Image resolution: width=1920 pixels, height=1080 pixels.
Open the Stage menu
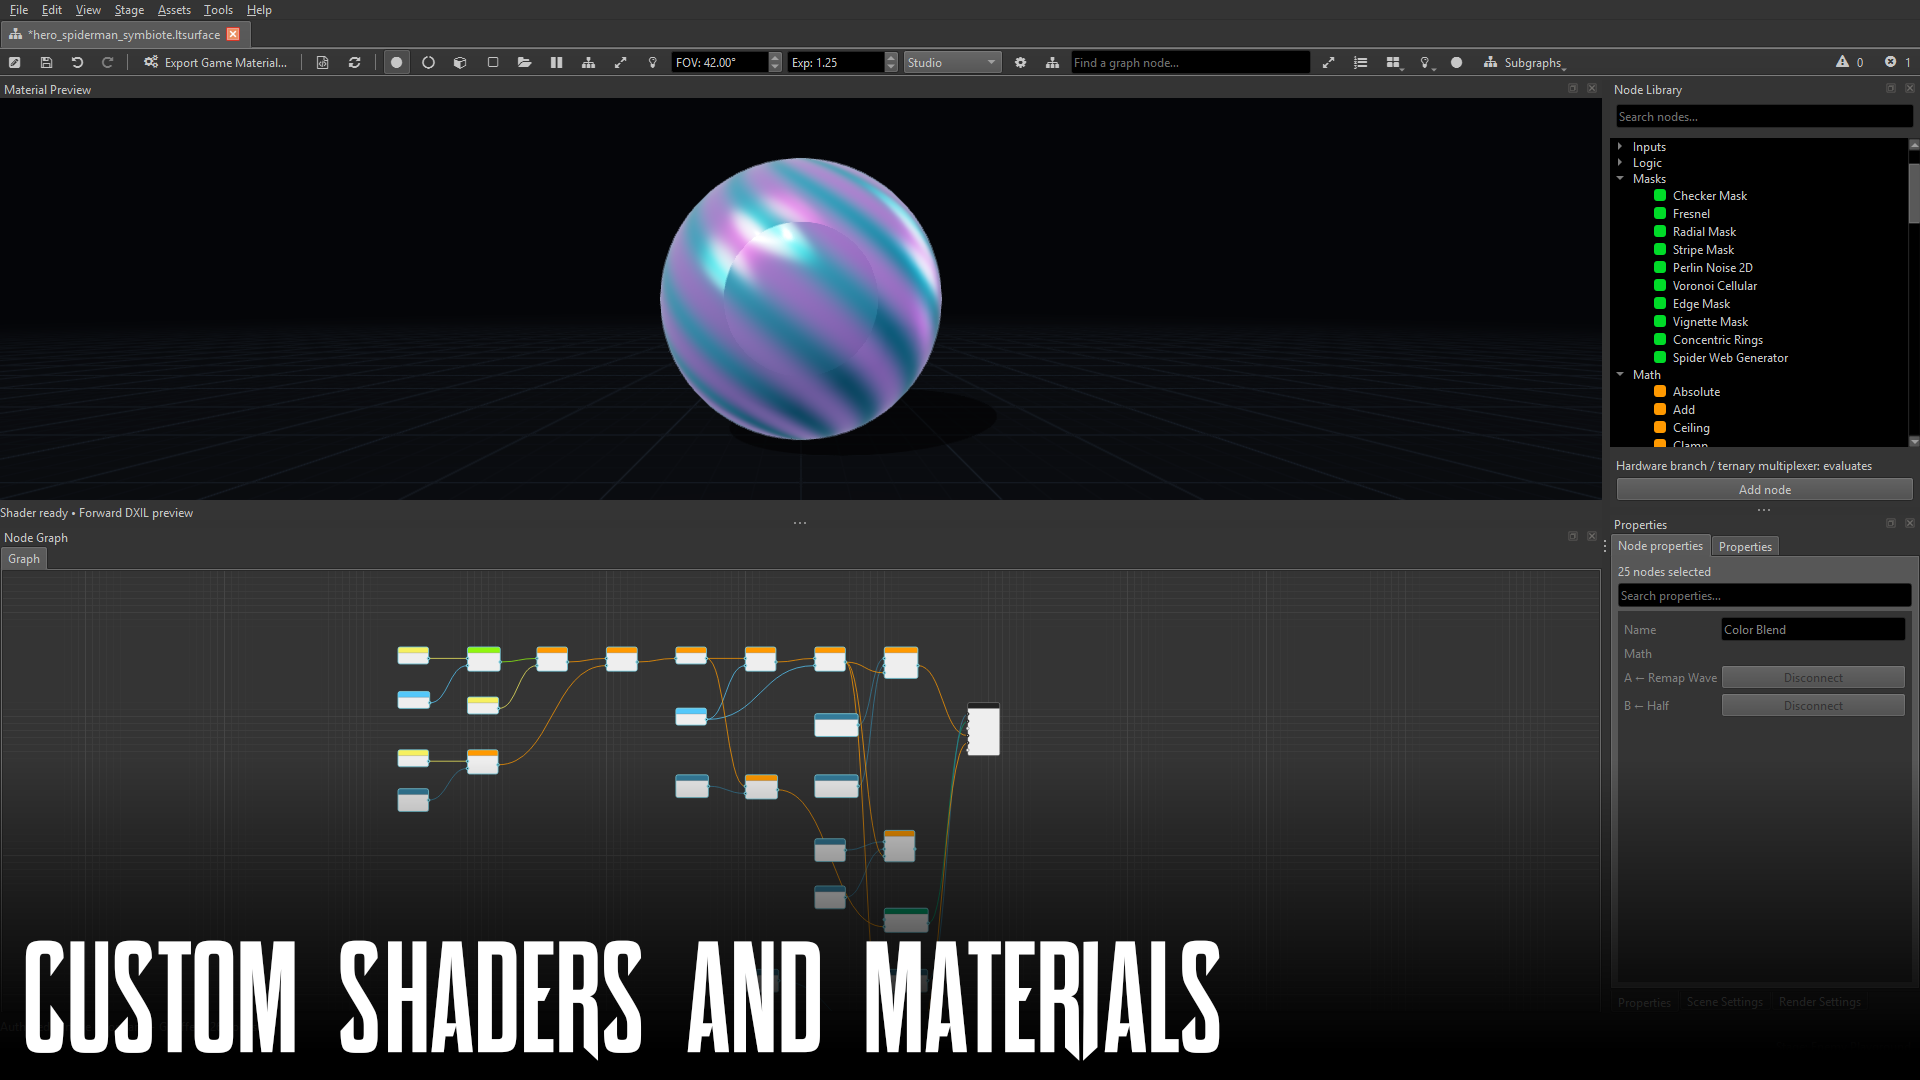pyautogui.click(x=129, y=10)
